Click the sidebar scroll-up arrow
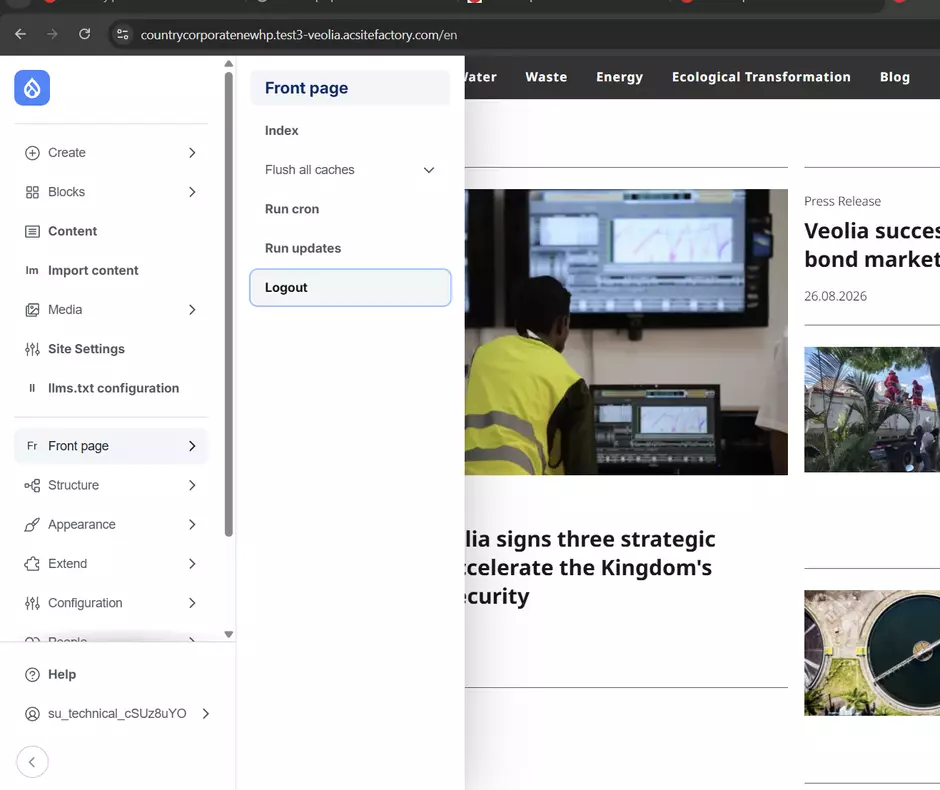The width and height of the screenshot is (940, 790). tap(228, 64)
